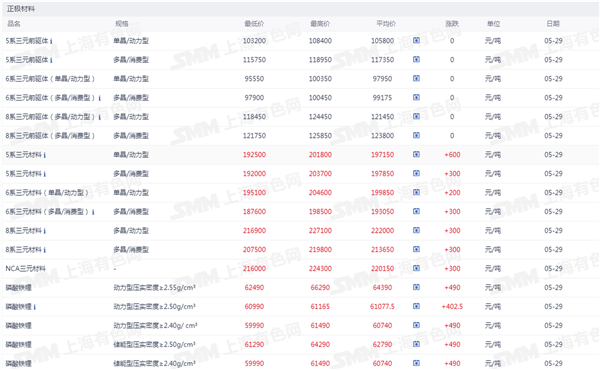Open product 8系三元前驱体（多晶/动力型）
Image resolution: width=600 pixels, height=370 pixels.
click(x=50, y=117)
